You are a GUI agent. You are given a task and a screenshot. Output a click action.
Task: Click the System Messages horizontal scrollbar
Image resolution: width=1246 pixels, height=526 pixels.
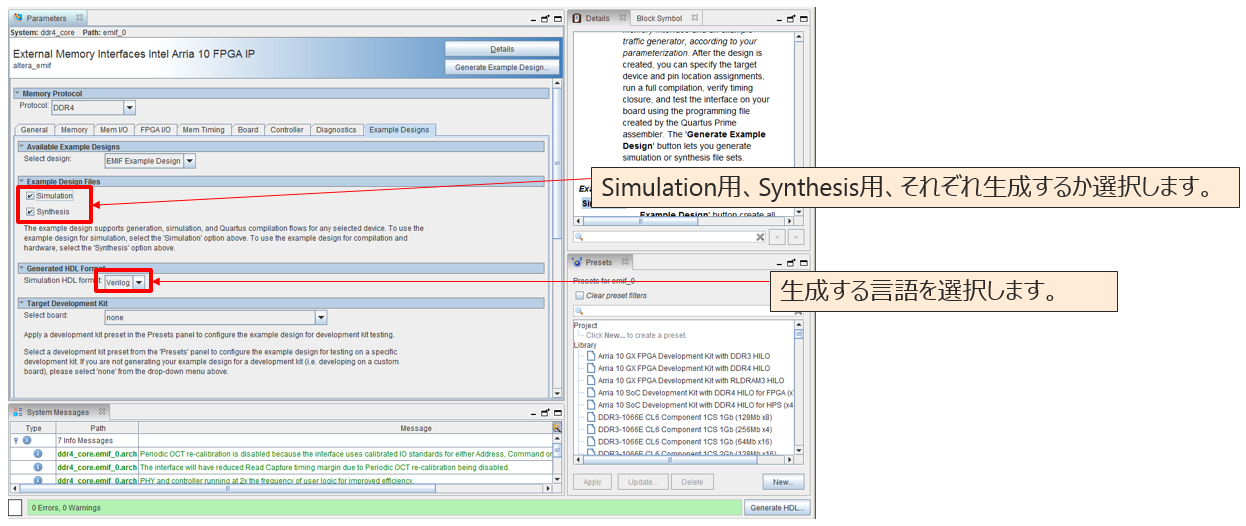coord(279,490)
